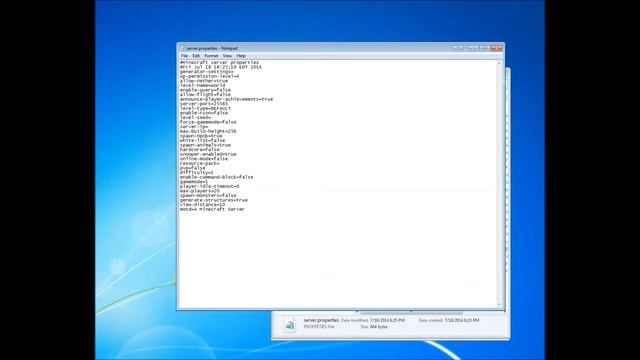Click the 'allow-flight=false' line
This screenshot has height=360, width=640.
point(205,94)
